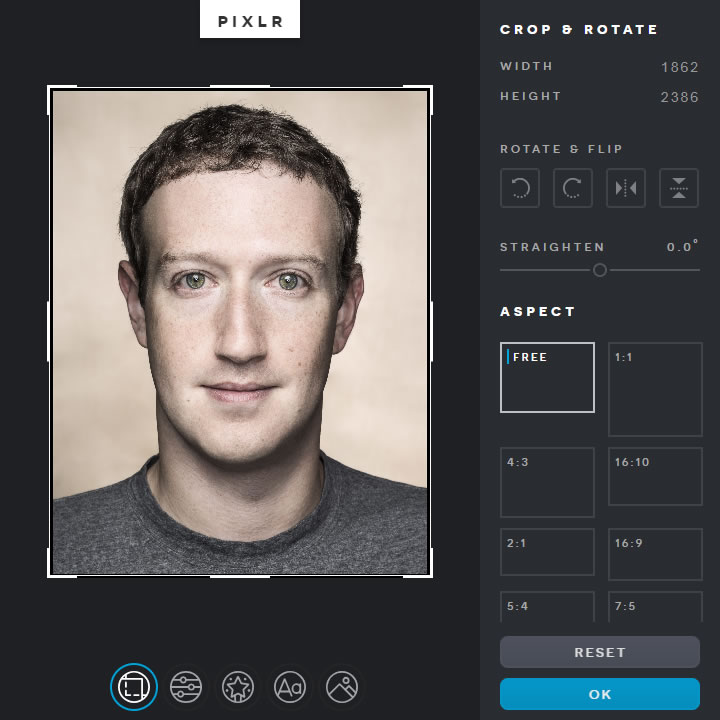Select the 16:9 aspect ratio

(x=655, y=554)
